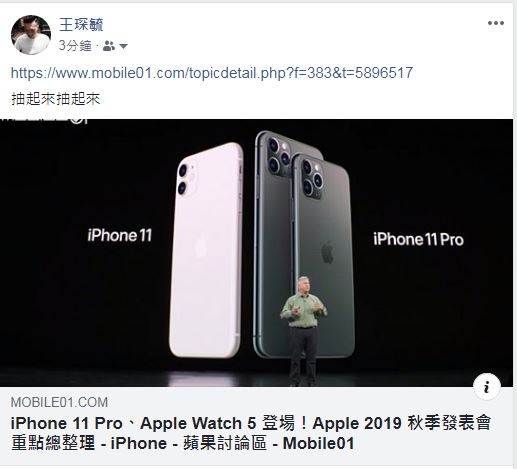This screenshot has width=517, height=469.
Task: Open the 王琛毓 profile name link
Action: point(81,24)
